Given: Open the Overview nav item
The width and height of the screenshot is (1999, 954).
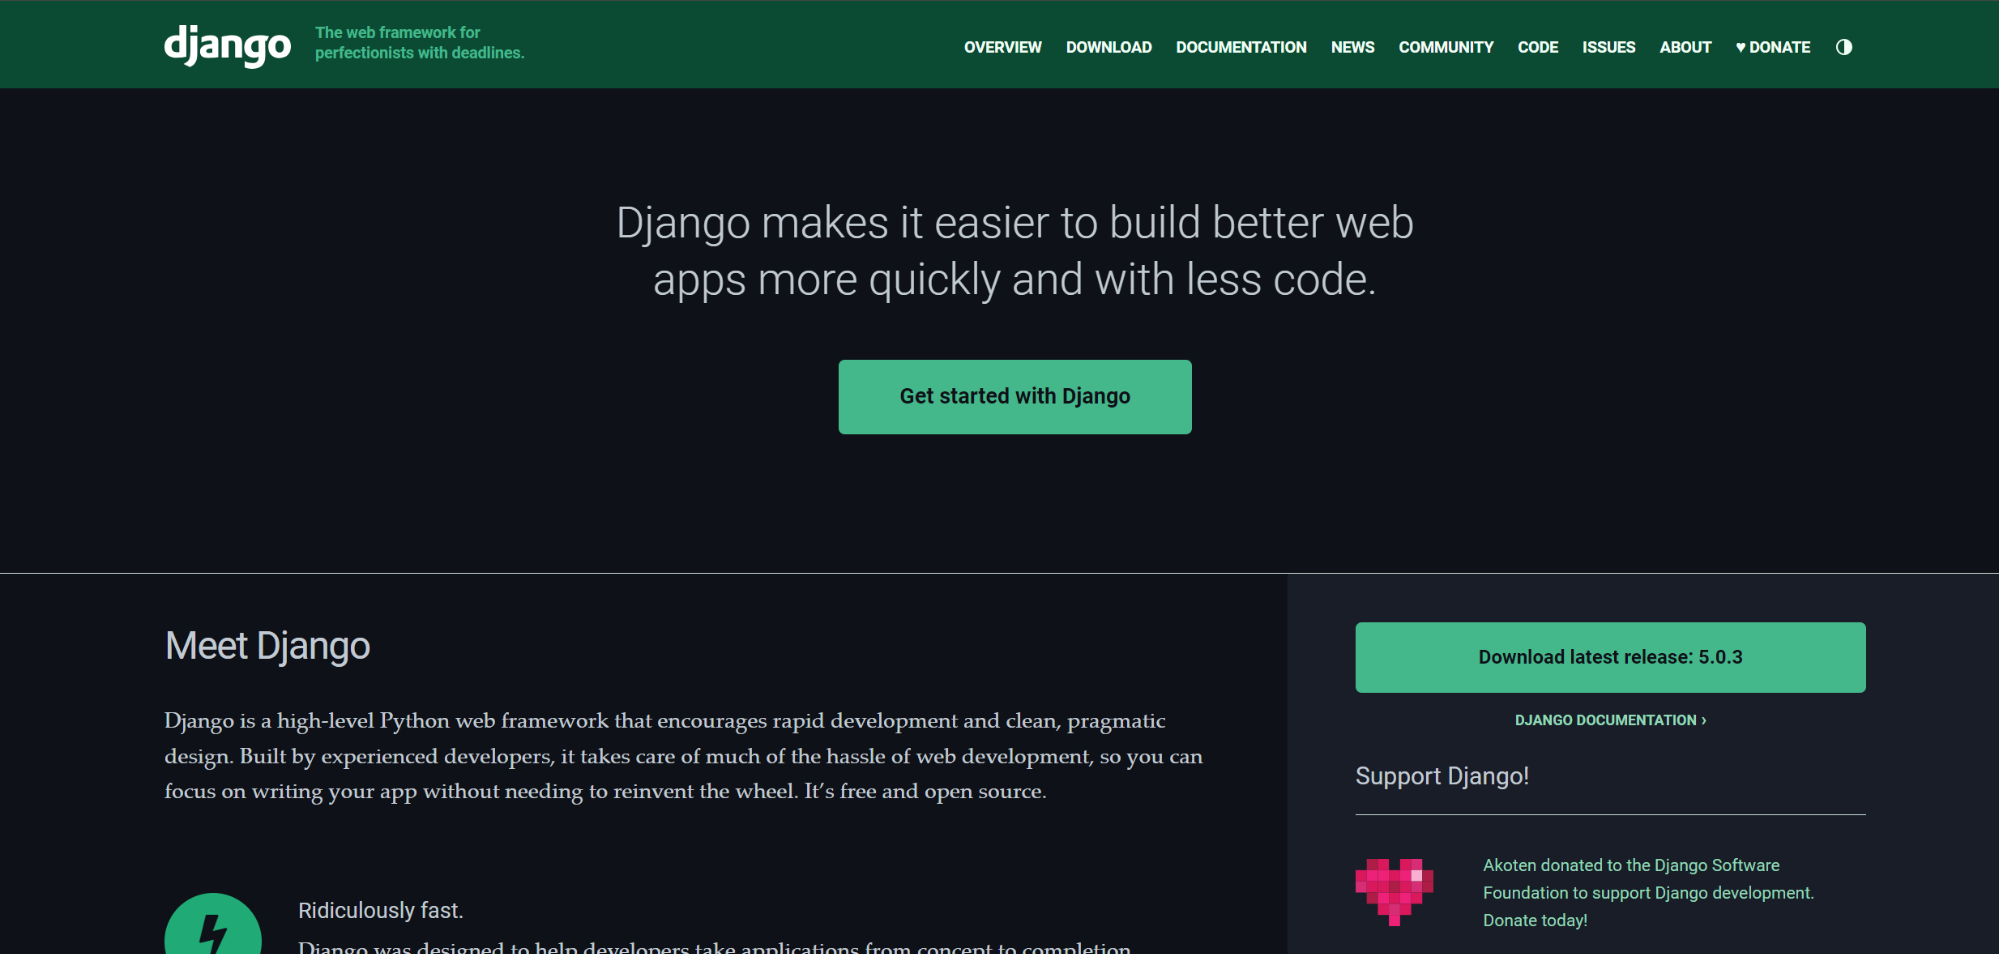Looking at the screenshot, I should 1002,47.
